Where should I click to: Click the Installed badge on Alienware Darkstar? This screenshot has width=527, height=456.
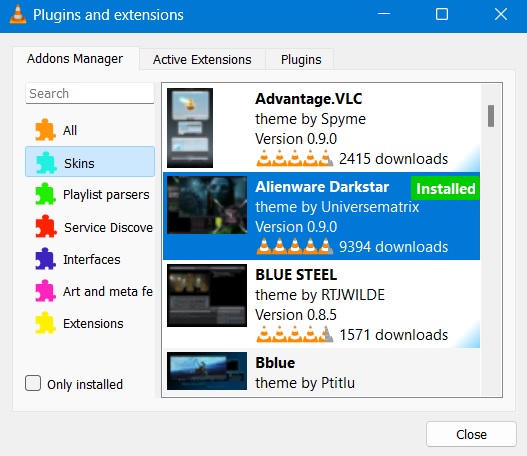click(x=445, y=189)
